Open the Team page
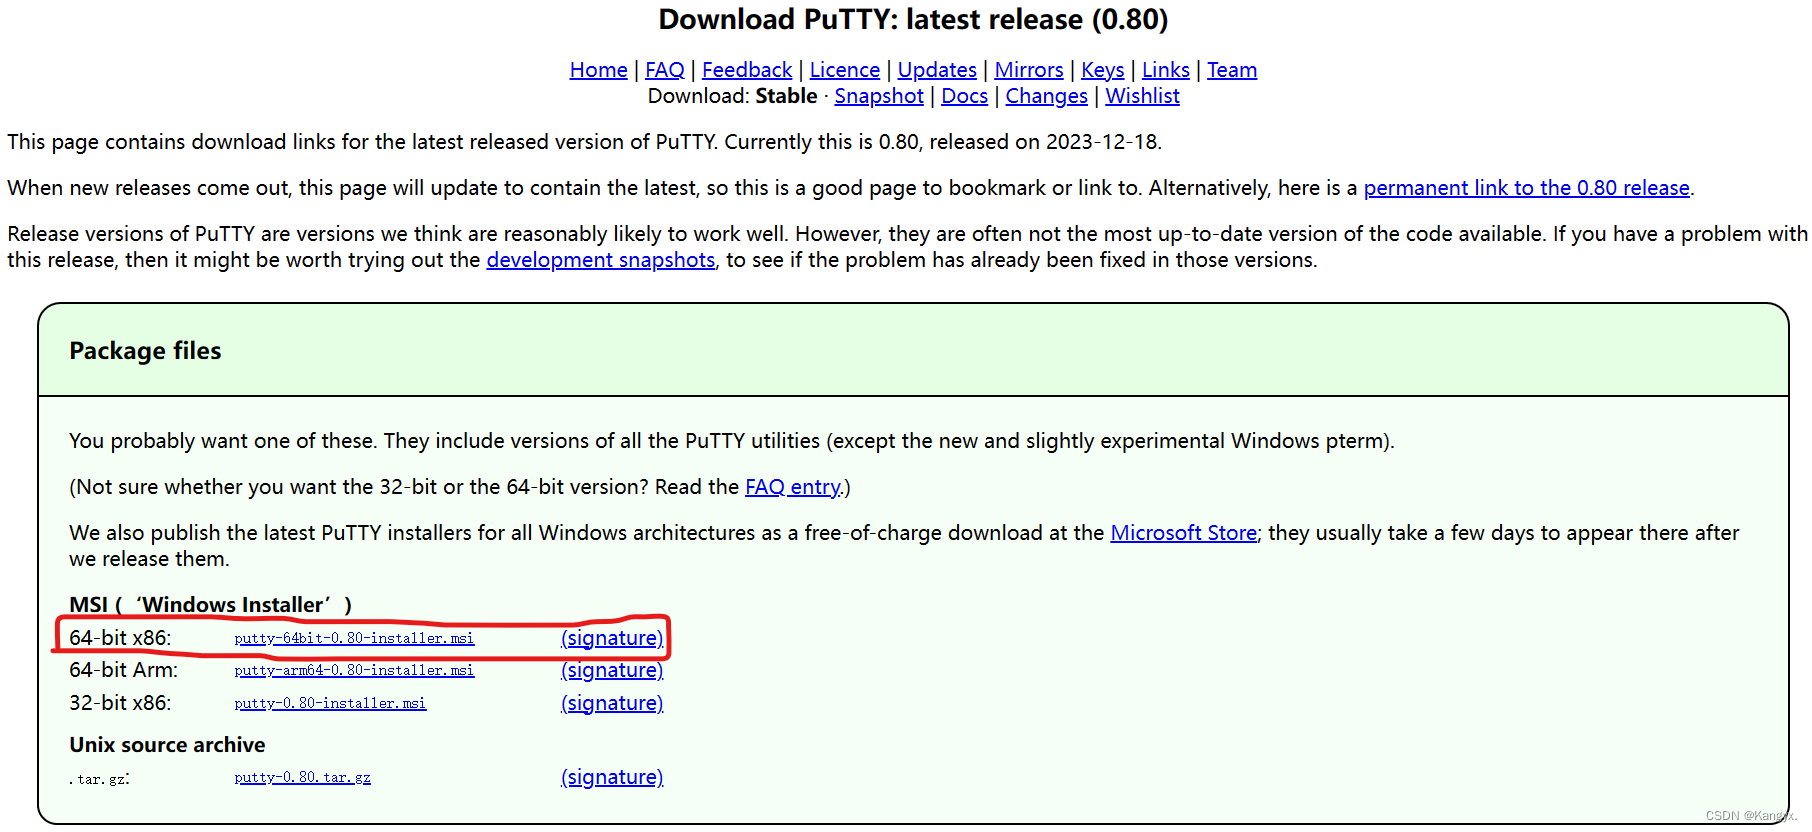This screenshot has width=1812, height=832. pos(1232,70)
